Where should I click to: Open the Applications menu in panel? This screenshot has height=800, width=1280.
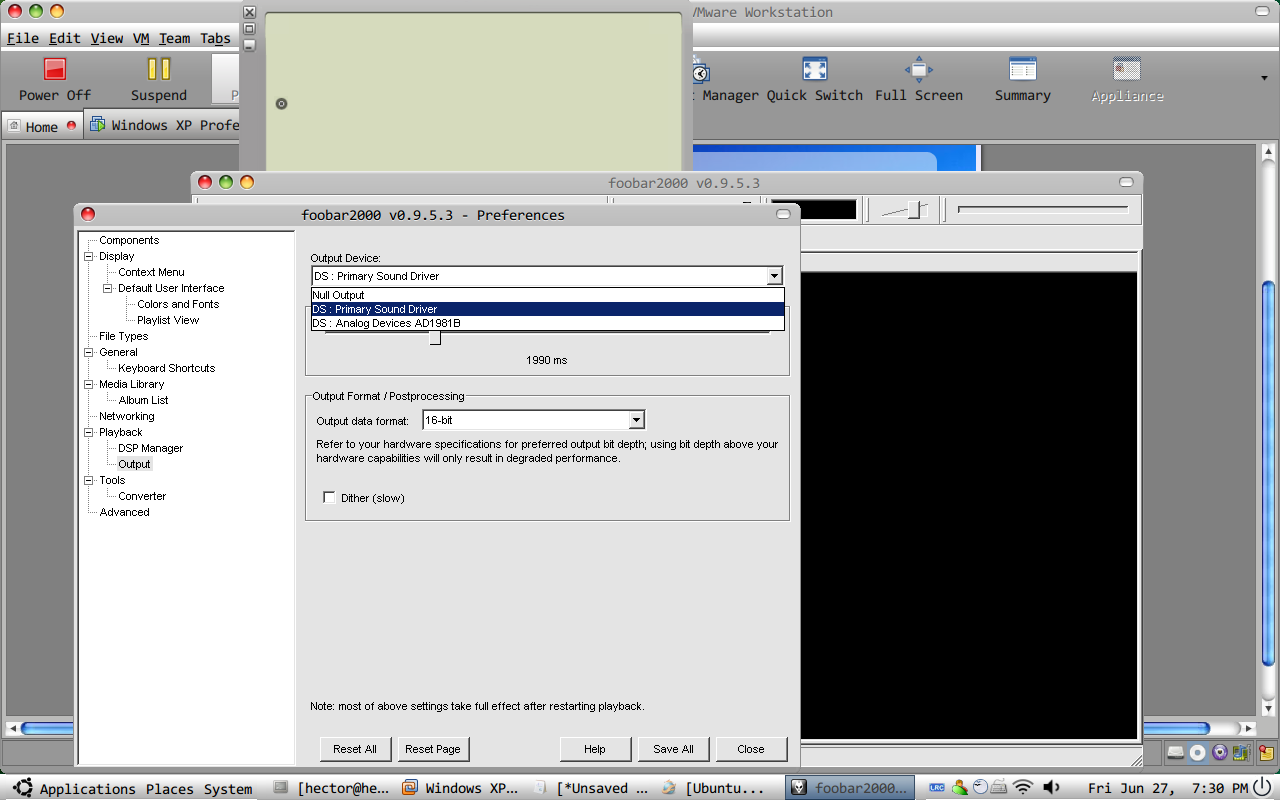point(87,789)
